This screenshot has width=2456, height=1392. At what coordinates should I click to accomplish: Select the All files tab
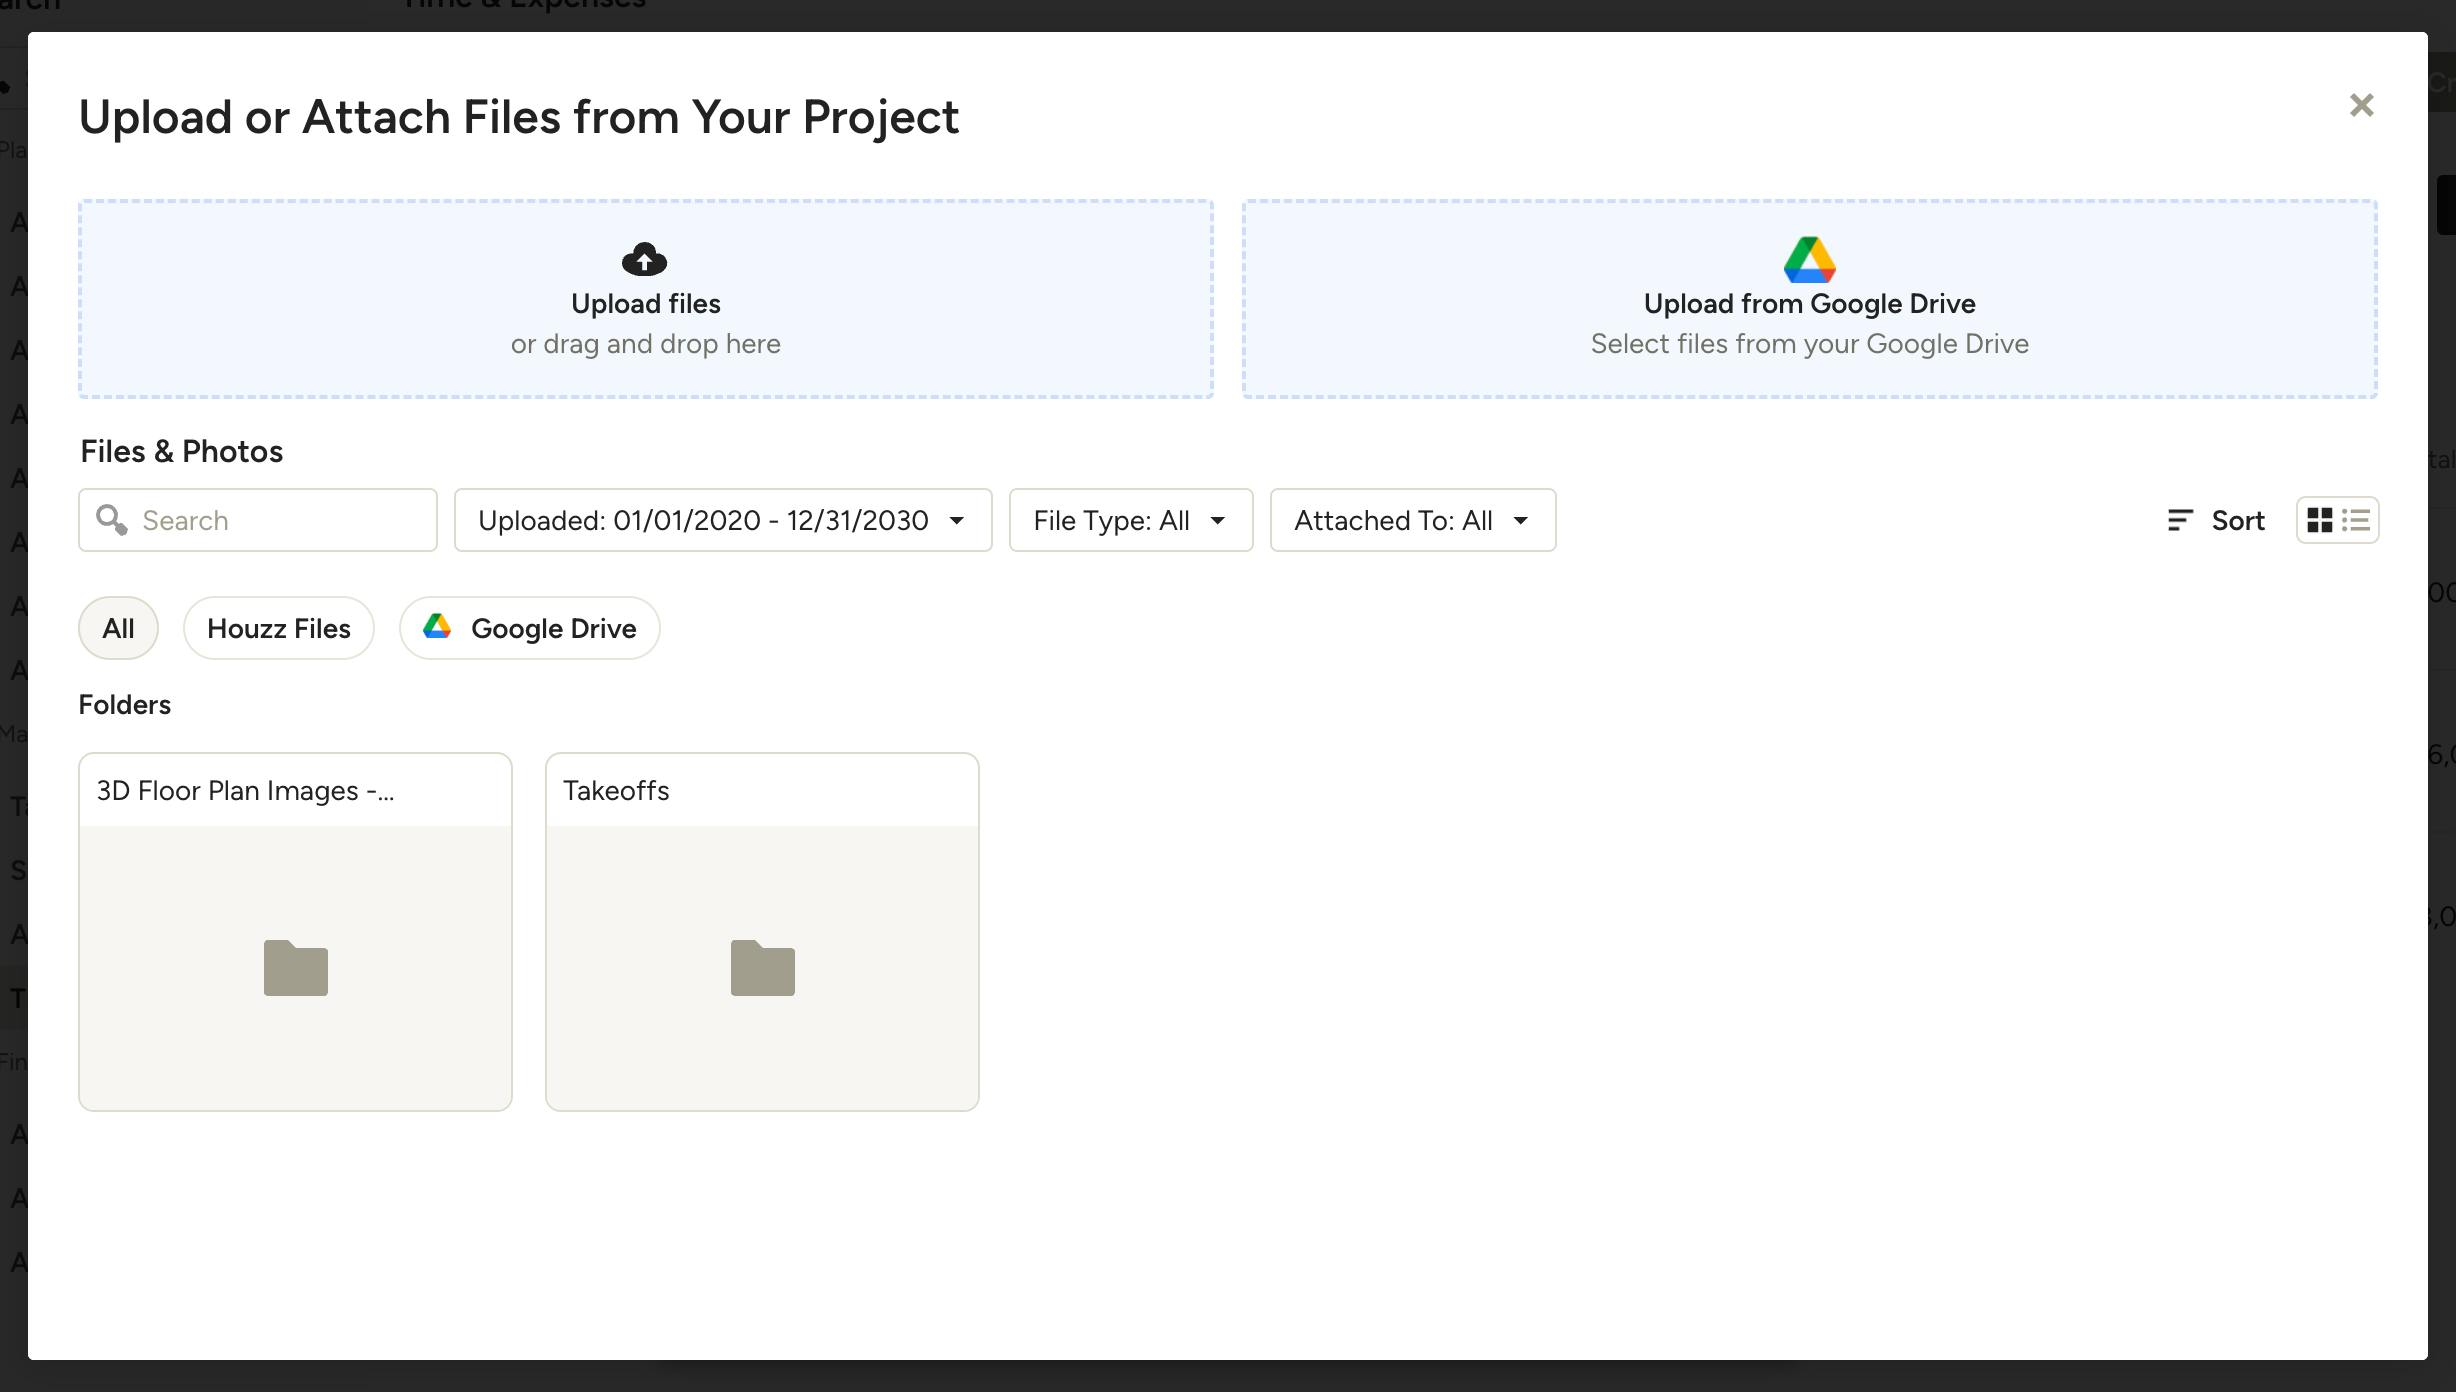118,628
